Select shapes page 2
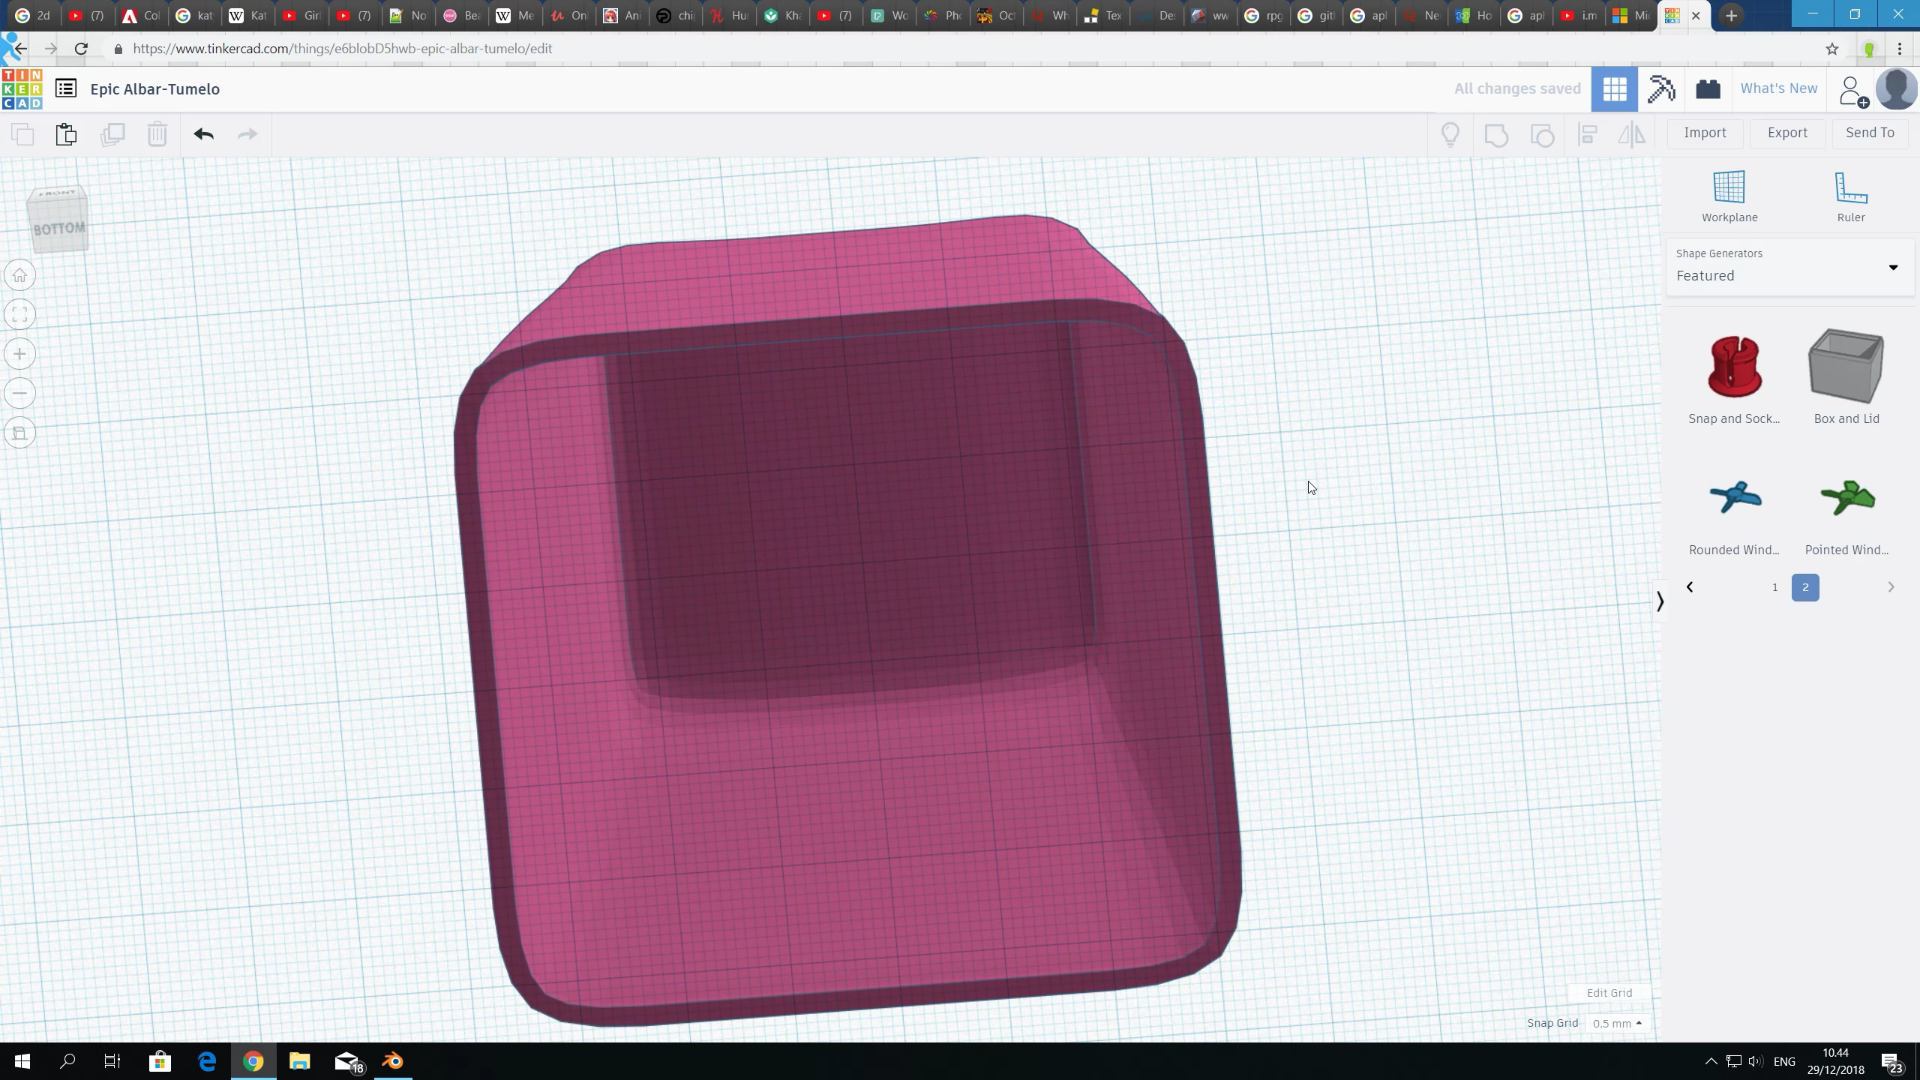The image size is (1920, 1080). click(x=1805, y=587)
